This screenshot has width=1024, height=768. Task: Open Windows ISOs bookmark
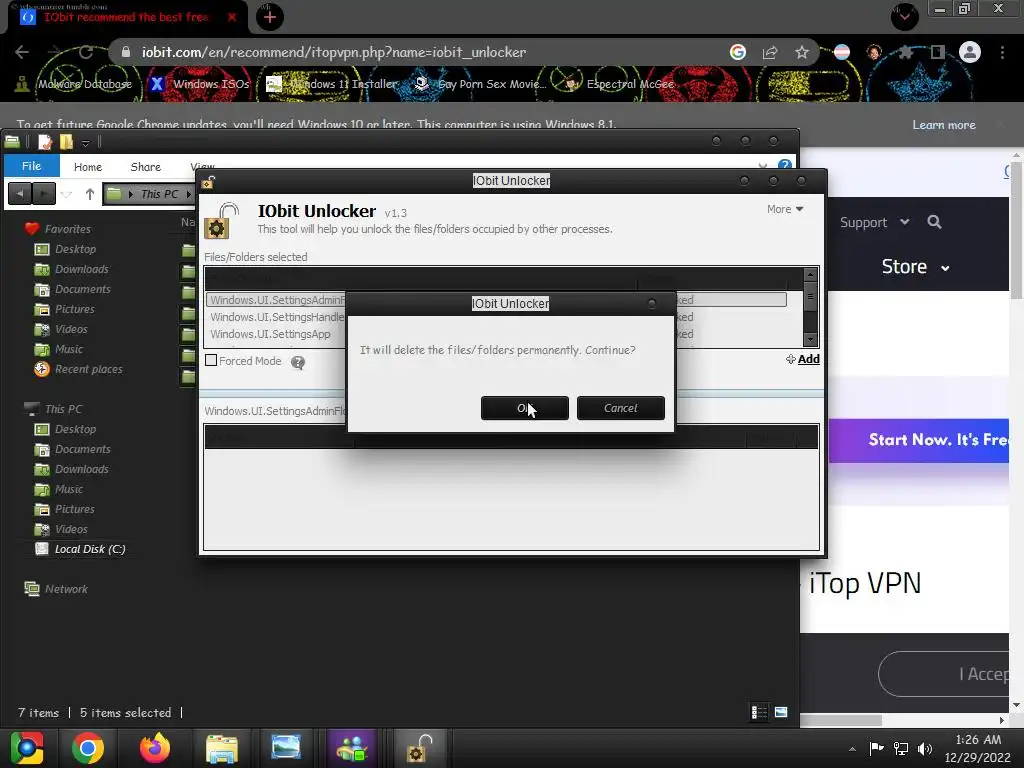pos(200,84)
